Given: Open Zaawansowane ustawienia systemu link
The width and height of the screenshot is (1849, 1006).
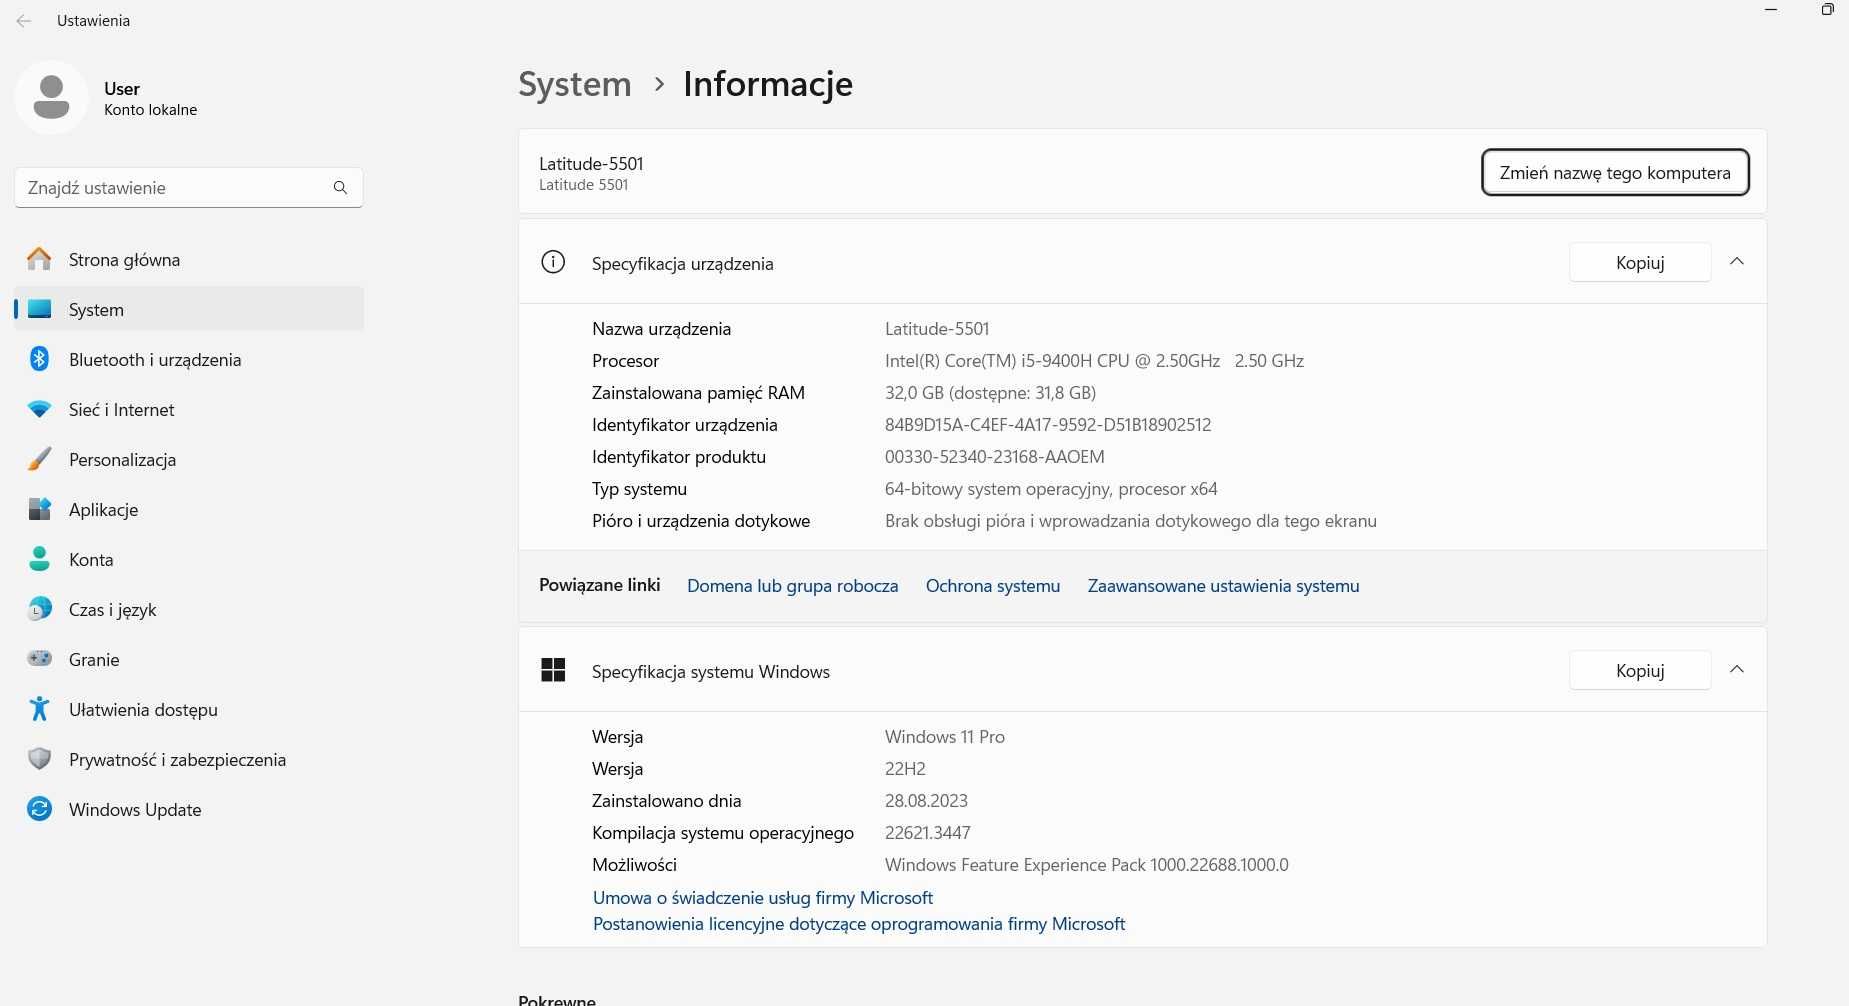Looking at the screenshot, I should click(1223, 585).
